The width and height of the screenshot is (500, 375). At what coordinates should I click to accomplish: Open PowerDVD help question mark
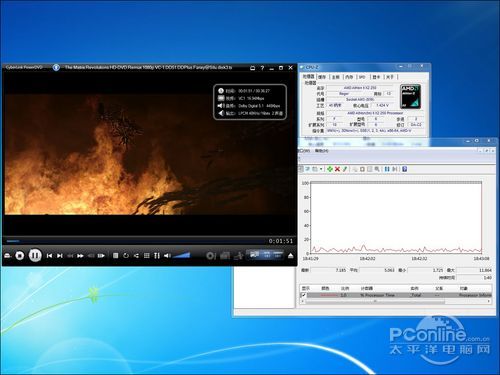point(262,68)
